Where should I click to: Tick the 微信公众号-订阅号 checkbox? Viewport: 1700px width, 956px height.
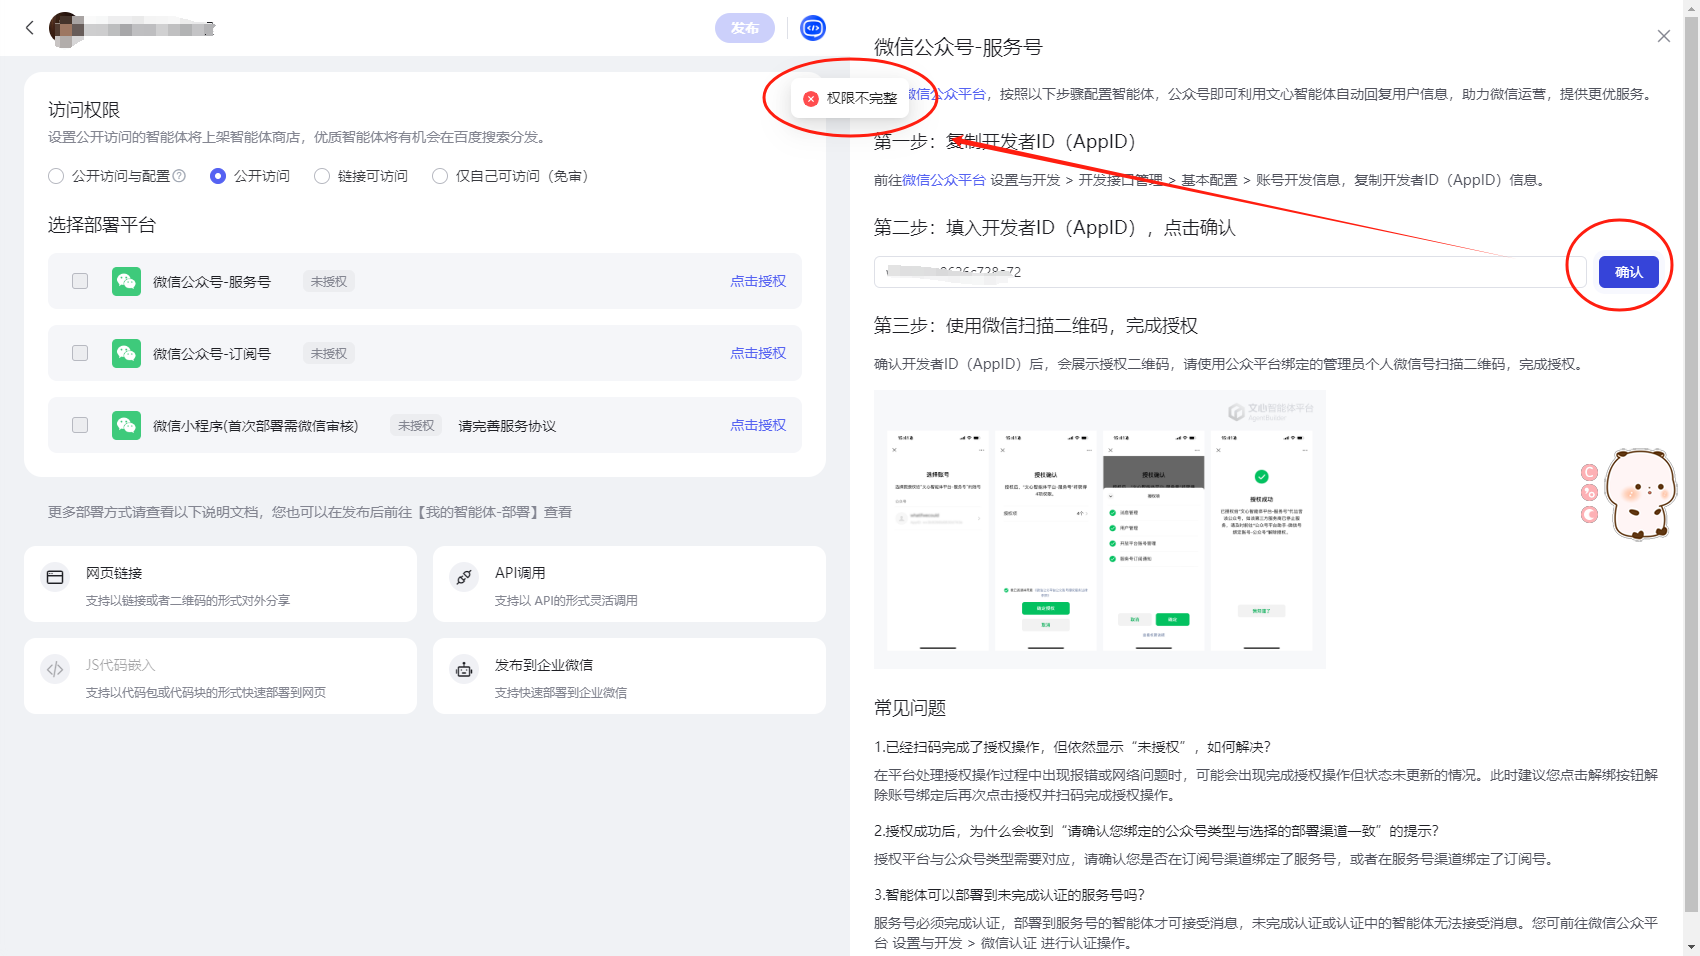(80, 353)
